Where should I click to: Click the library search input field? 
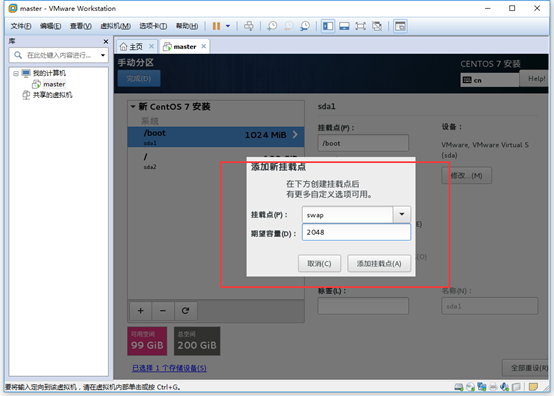pyautogui.click(x=59, y=55)
